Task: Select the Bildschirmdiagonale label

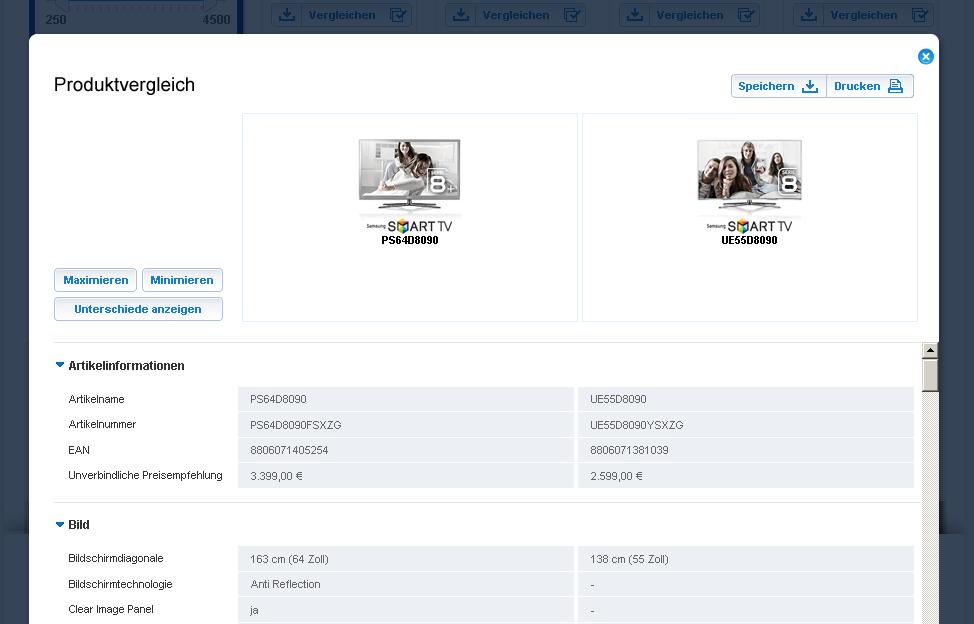Action: point(116,558)
